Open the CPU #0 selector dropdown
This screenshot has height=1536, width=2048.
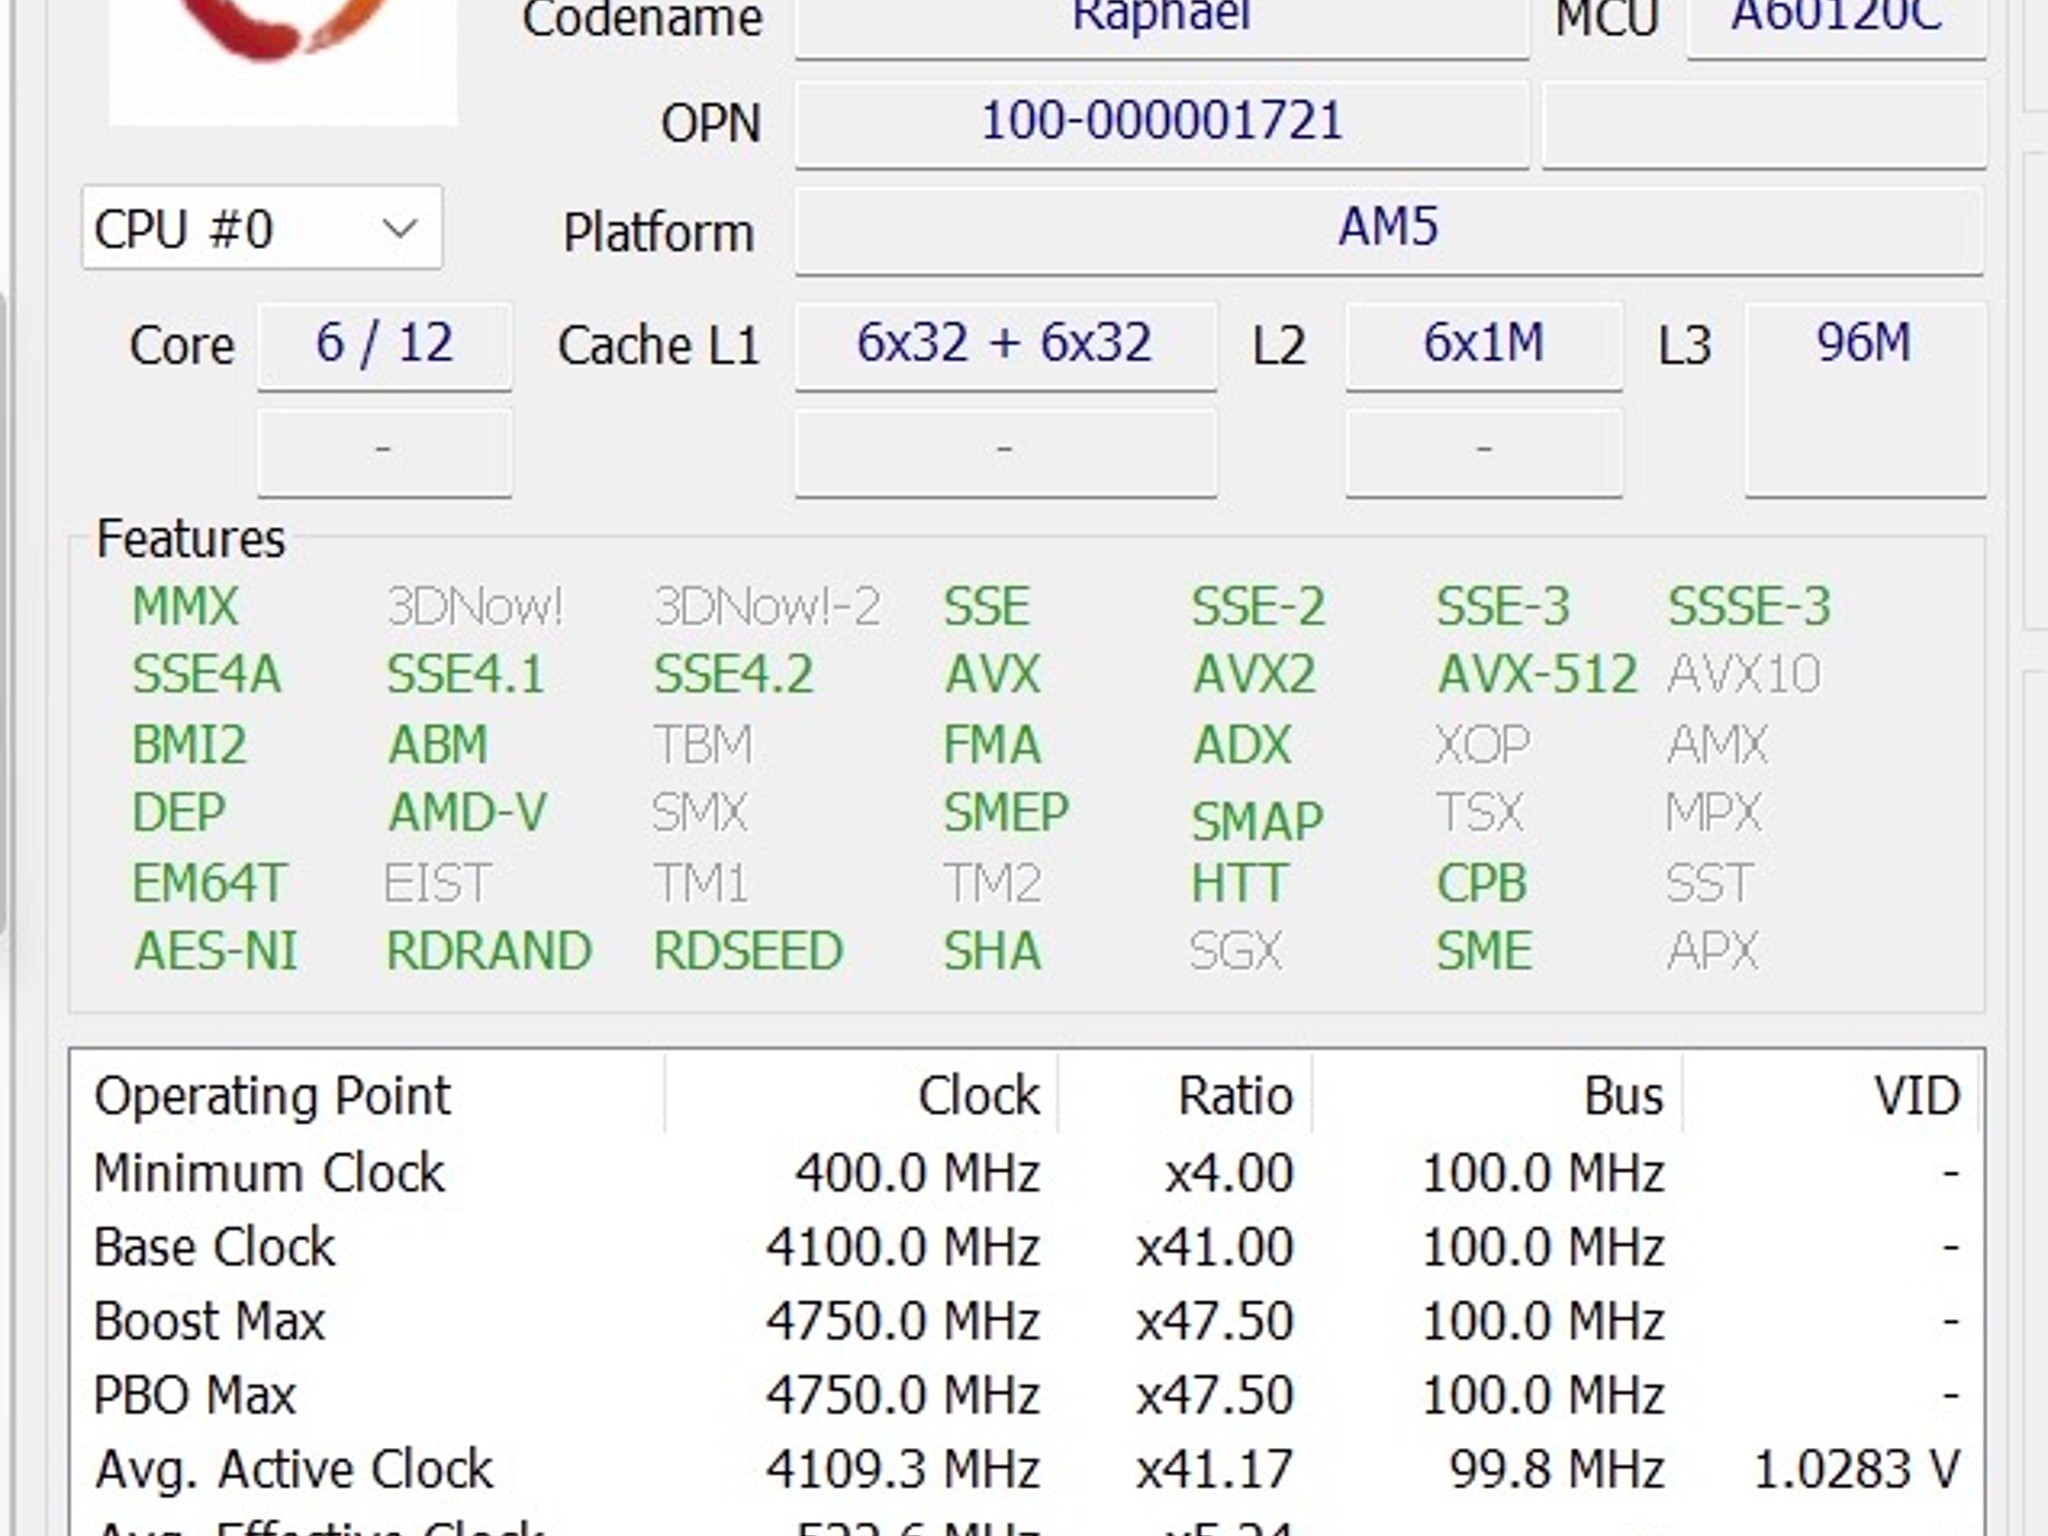pyautogui.click(x=261, y=228)
